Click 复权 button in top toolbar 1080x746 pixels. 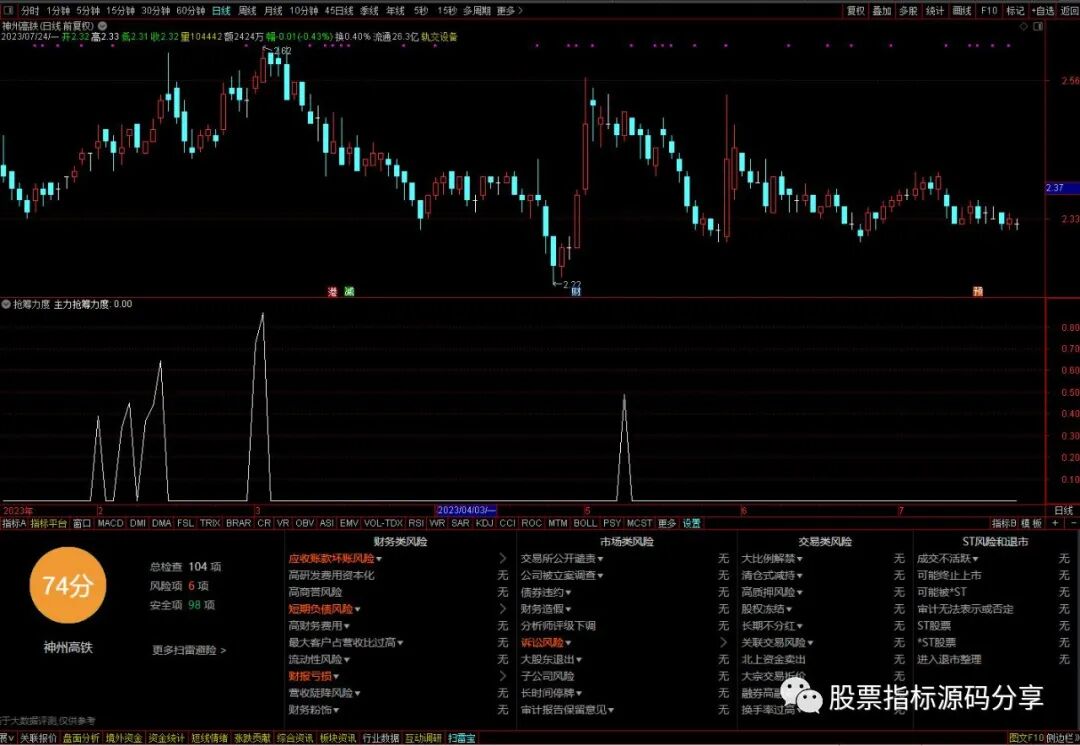tap(856, 11)
